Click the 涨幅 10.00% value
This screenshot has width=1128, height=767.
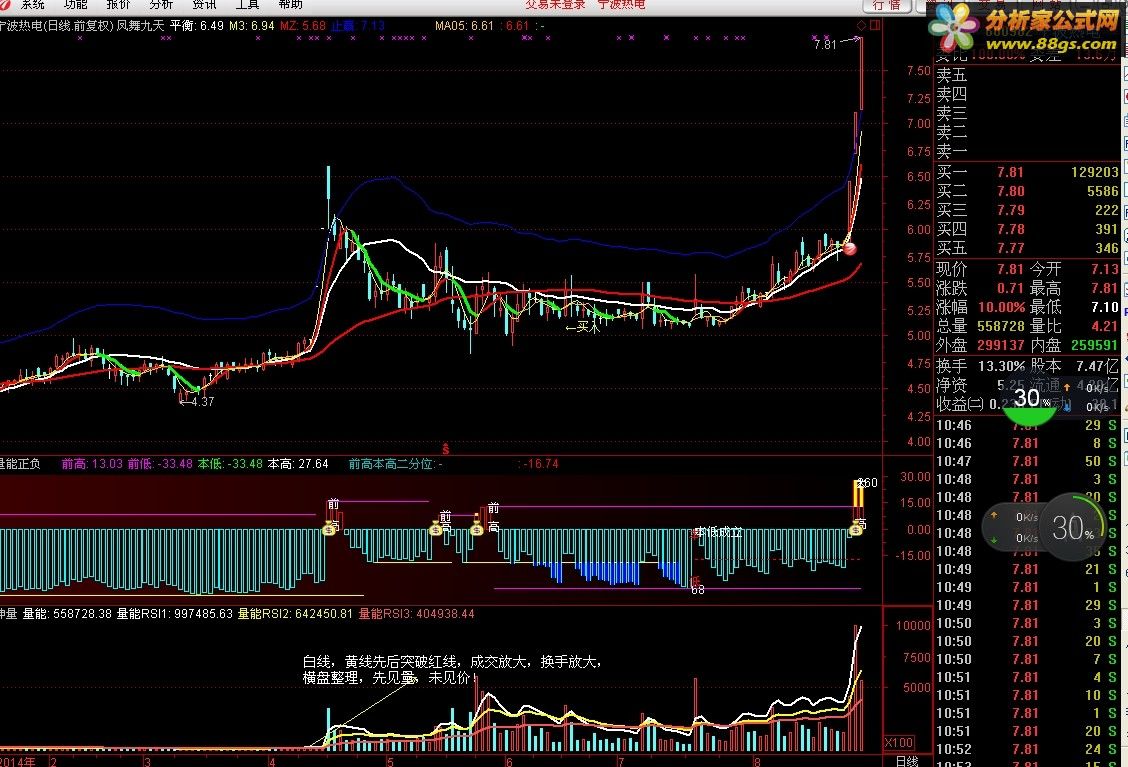coord(1001,307)
